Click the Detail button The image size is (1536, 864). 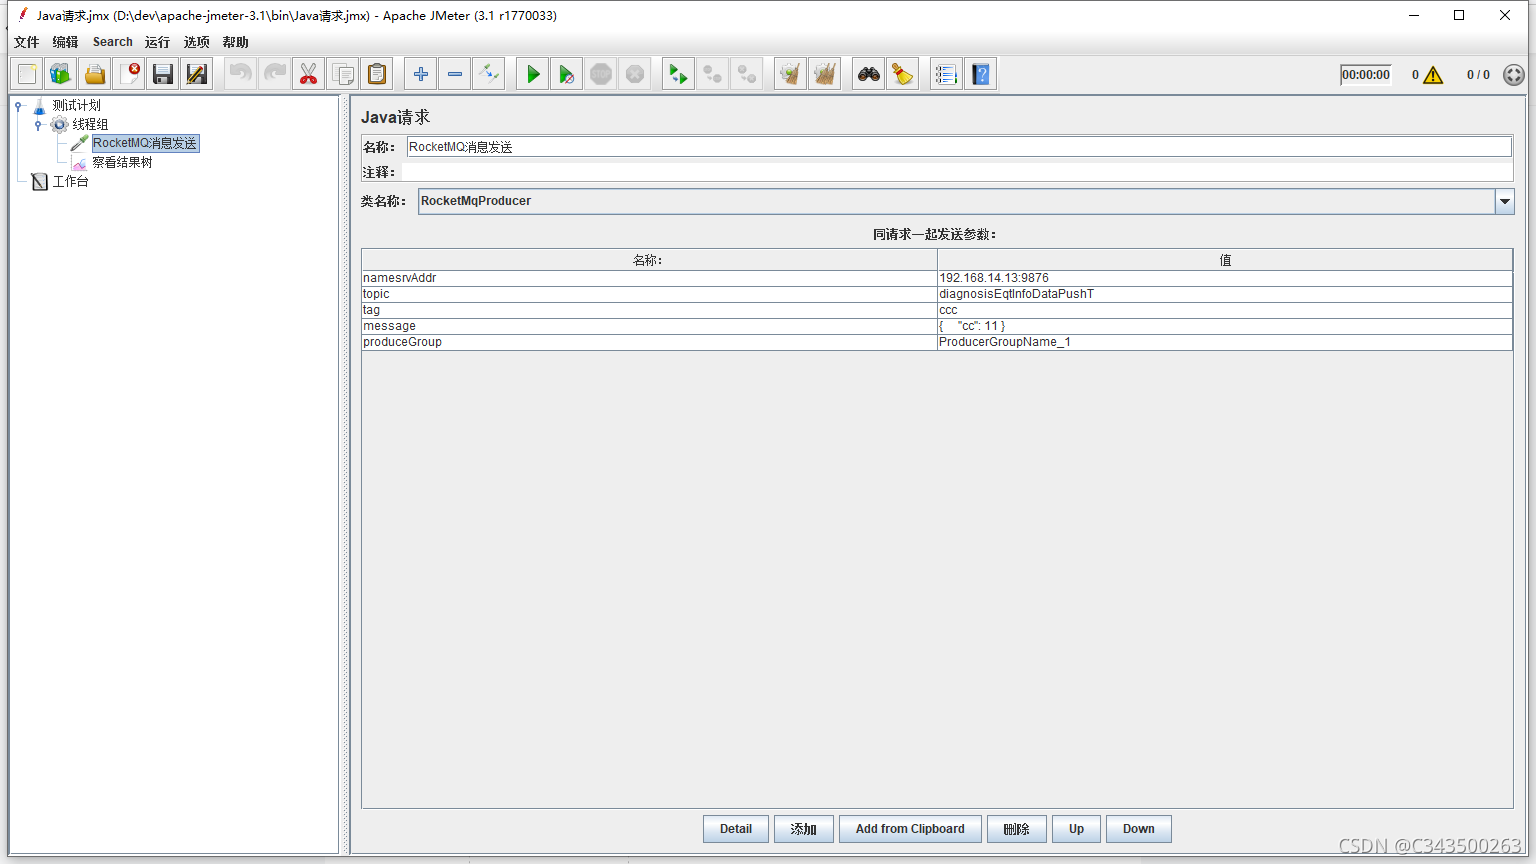coord(736,829)
